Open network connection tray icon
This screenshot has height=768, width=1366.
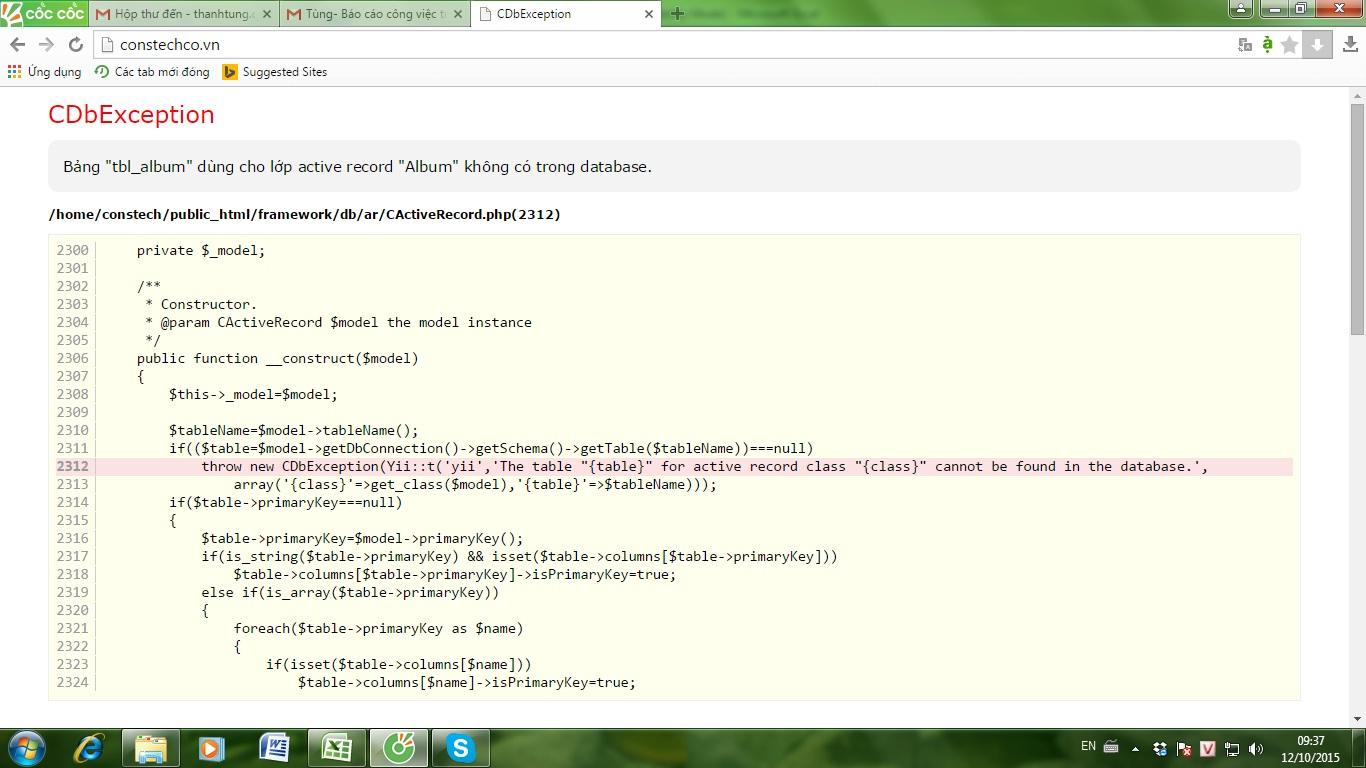[1232, 748]
